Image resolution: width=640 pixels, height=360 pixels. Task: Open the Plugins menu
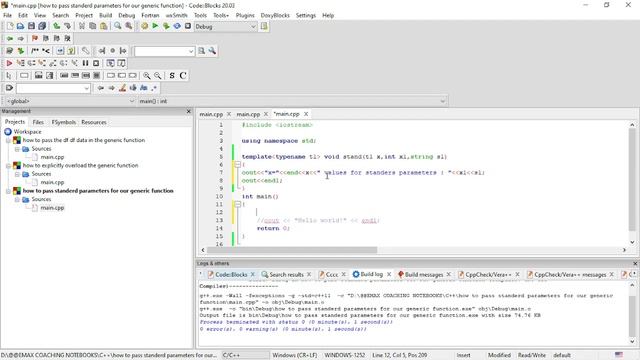click(245, 15)
